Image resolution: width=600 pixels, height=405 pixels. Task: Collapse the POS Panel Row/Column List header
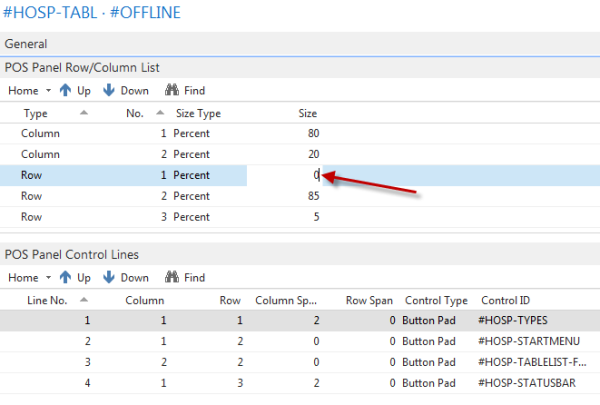coord(82,67)
